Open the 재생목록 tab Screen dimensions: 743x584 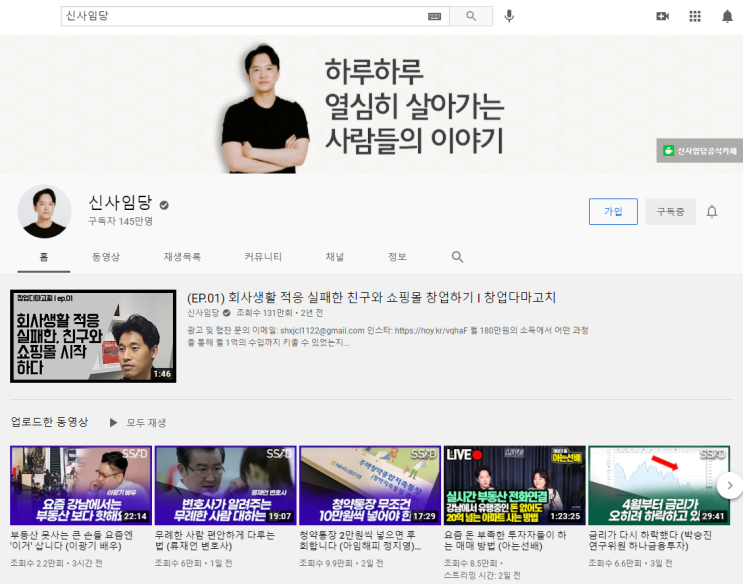[182, 257]
